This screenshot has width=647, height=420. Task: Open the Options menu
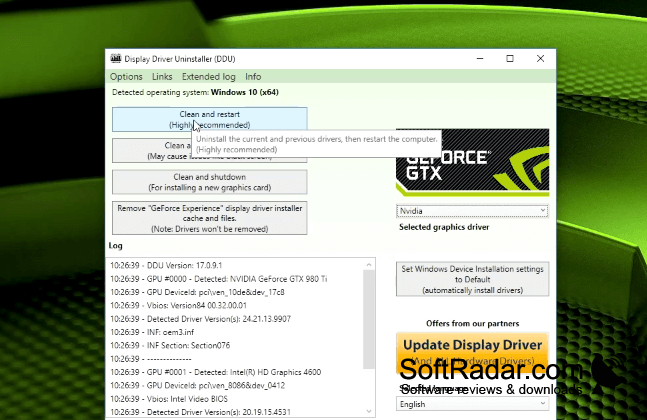tap(126, 77)
